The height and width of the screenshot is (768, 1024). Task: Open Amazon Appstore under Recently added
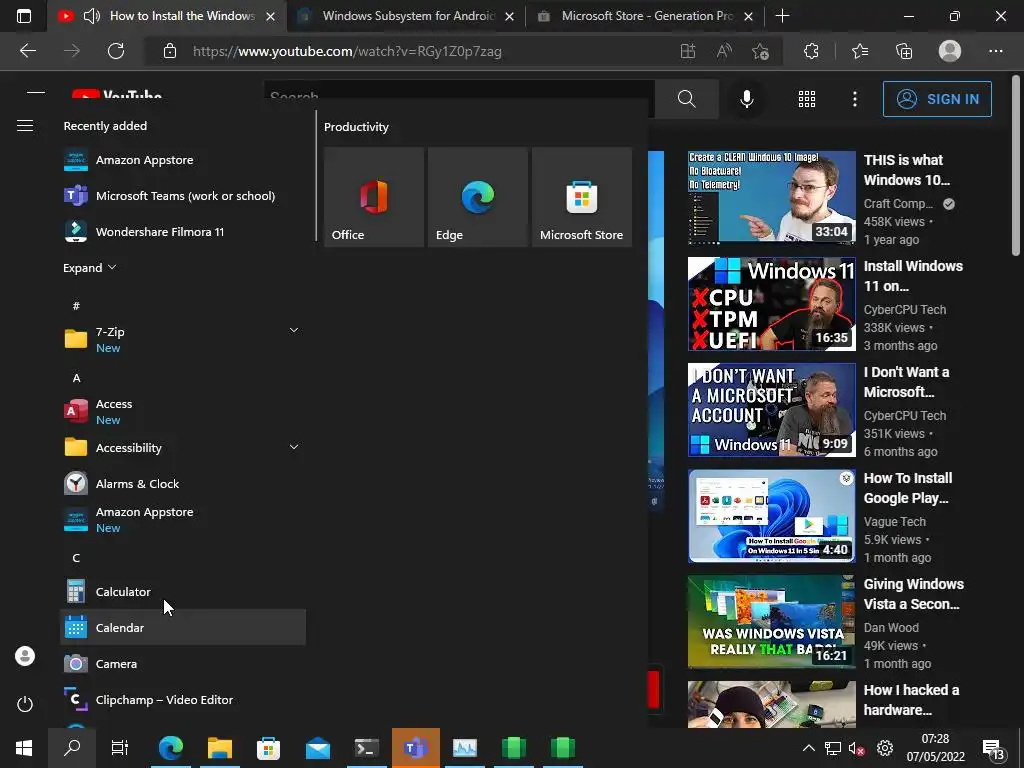click(183, 160)
